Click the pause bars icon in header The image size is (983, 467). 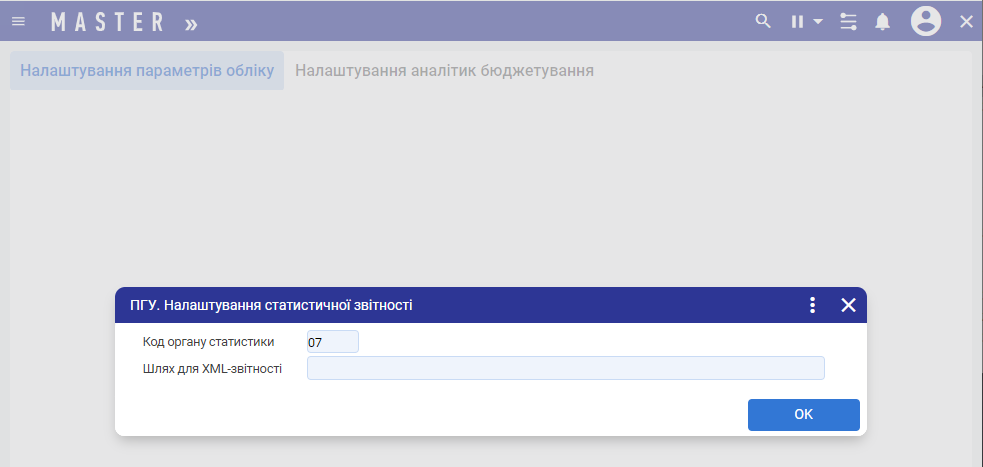pyautogui.click(x=797, y=21)
